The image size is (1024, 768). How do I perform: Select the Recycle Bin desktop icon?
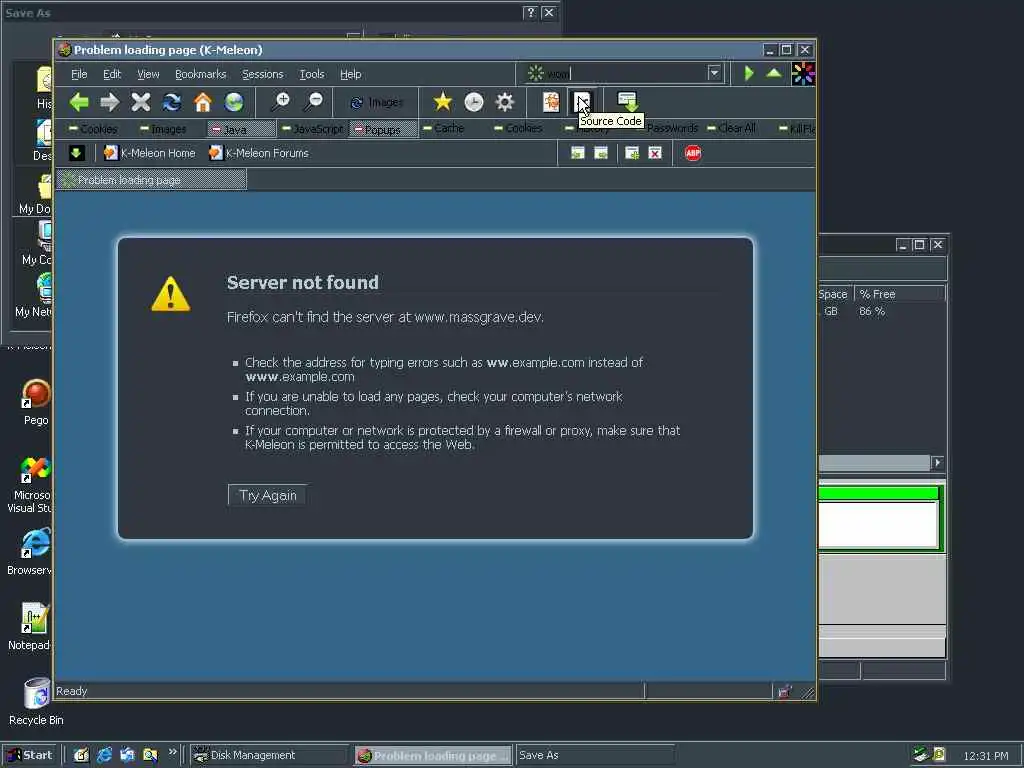click(x=36, y=702)
